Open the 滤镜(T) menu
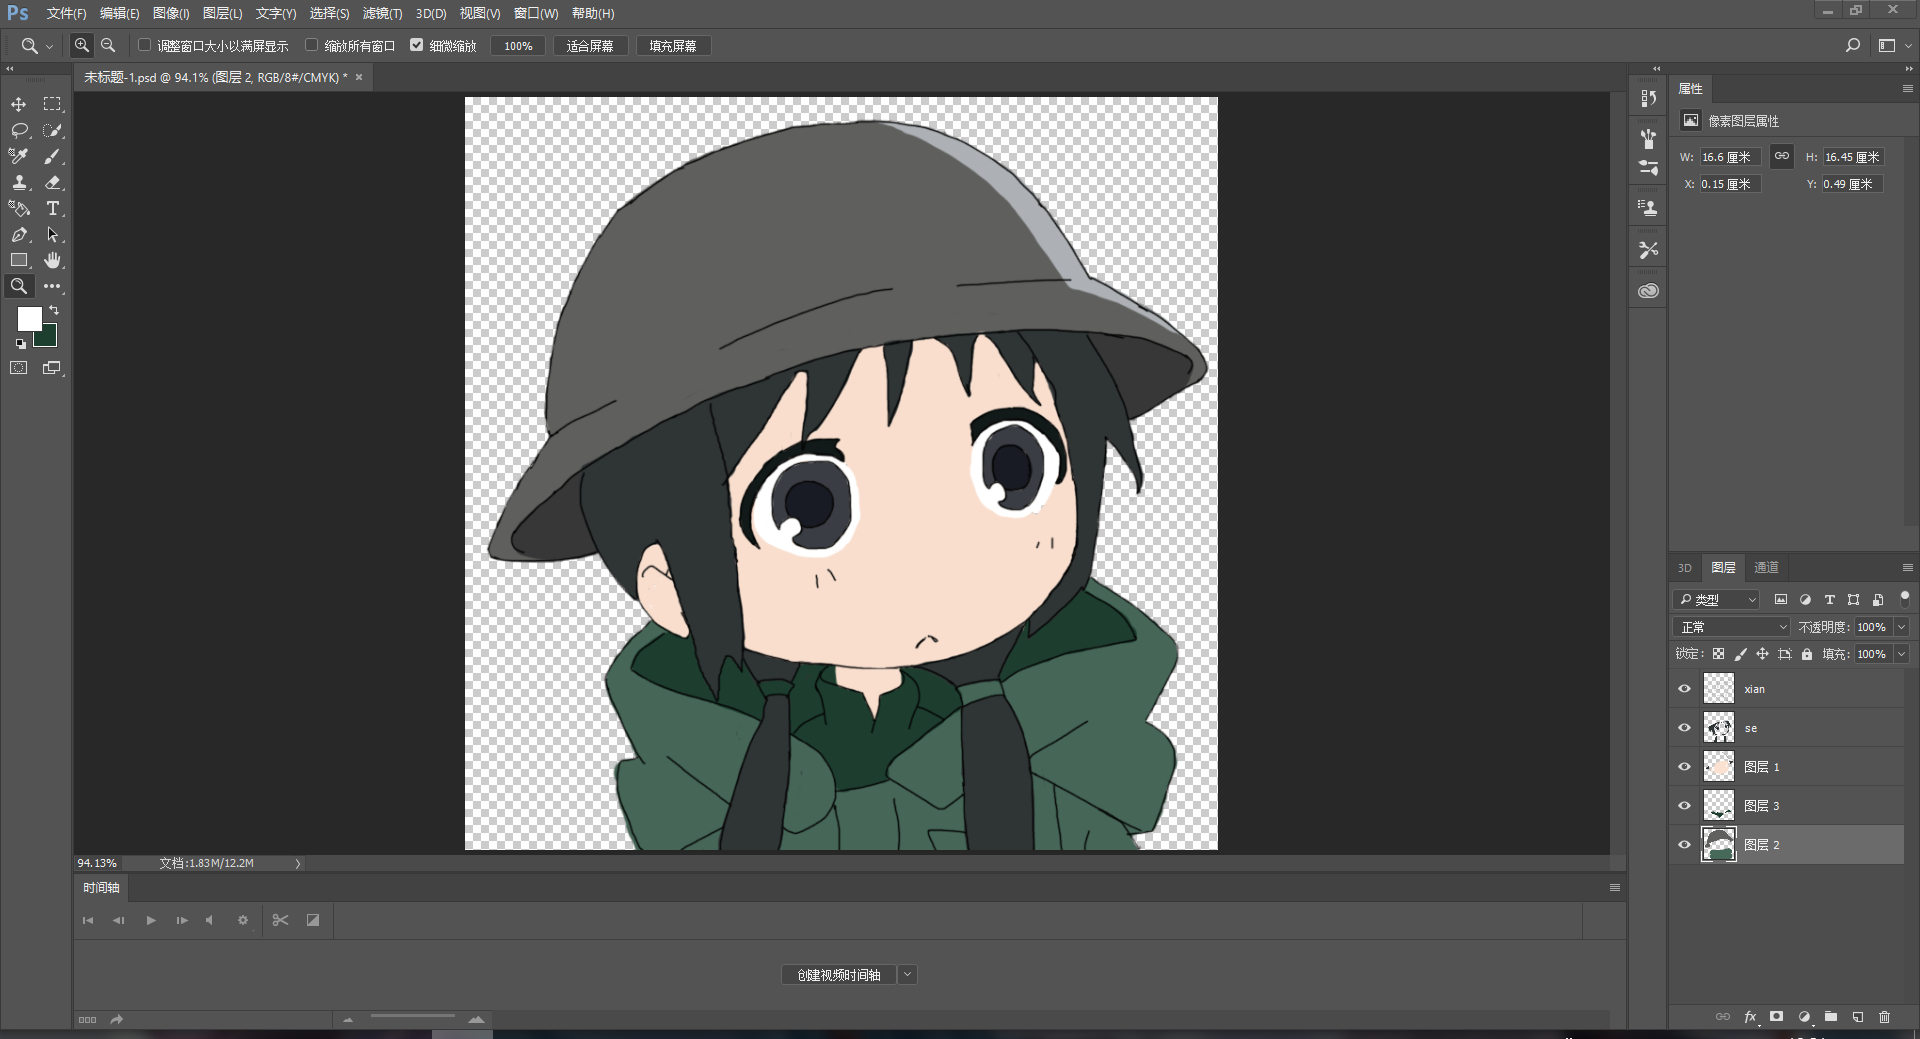Viewport: 1920px width, 1039px height. [x=382, y=13]
